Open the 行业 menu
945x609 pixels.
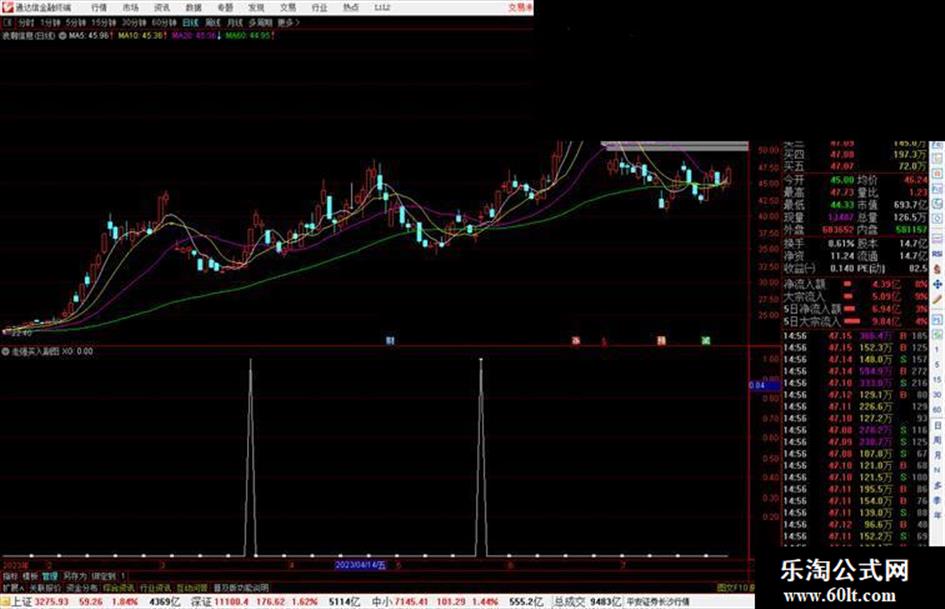[319, 7]
